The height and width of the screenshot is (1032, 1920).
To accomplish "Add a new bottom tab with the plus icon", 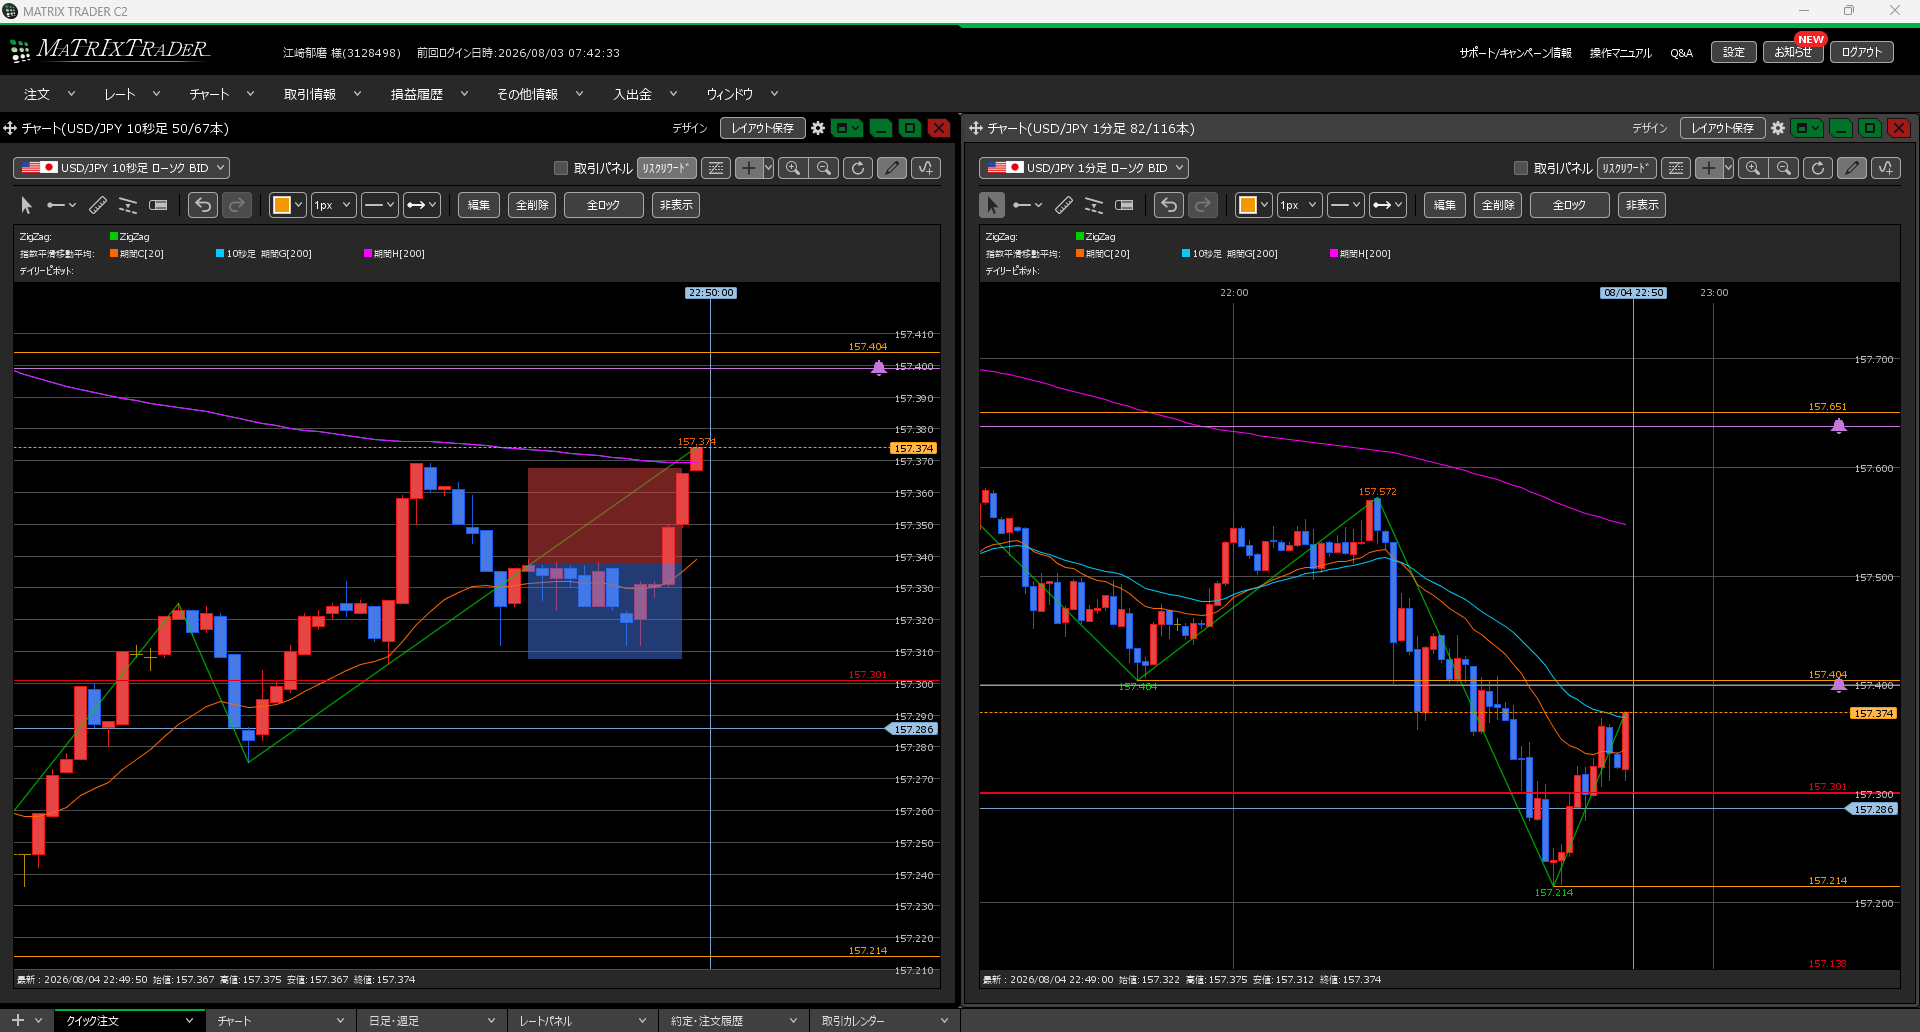I will tap(17, 1020).
